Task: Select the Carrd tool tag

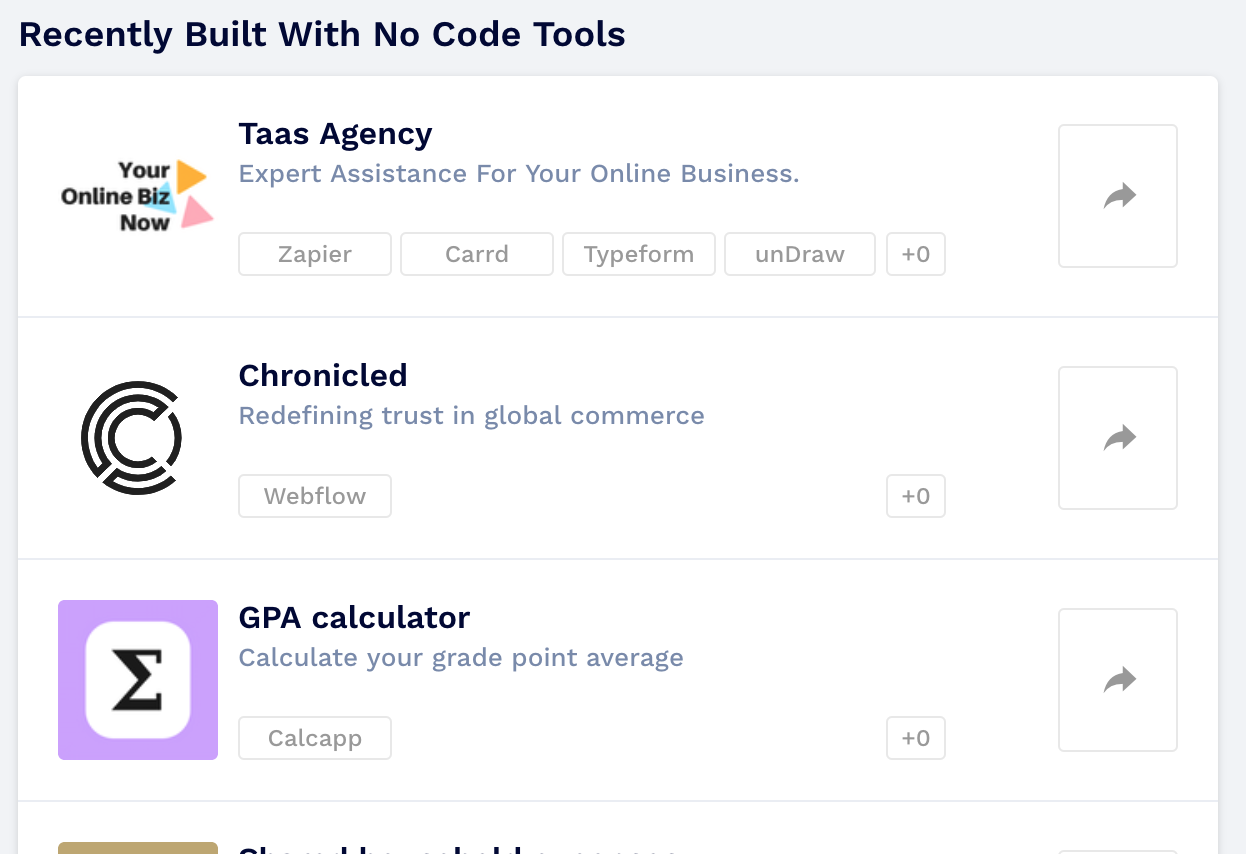Action: click(477, 254)
